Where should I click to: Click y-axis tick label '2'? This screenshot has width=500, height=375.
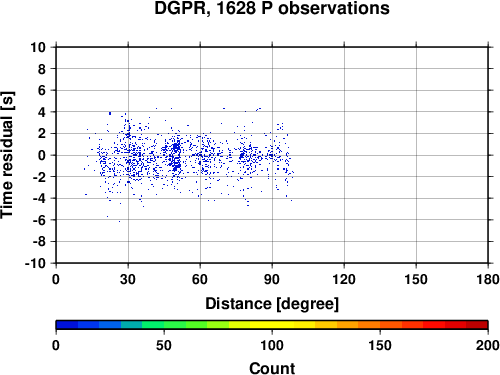coord(42,134)
